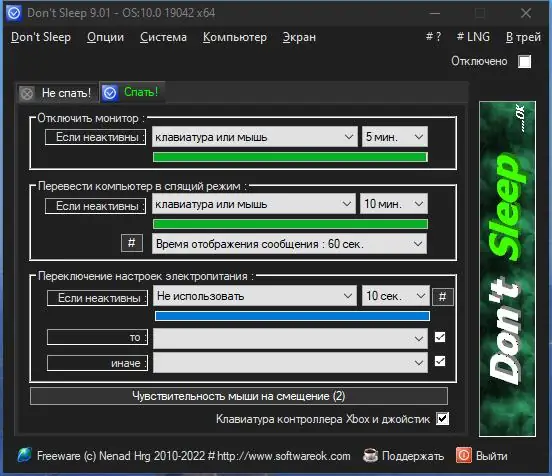Open the '10 мин.' timer dropdown
This screenshot has width=552, height=476.
pos(394,203)
